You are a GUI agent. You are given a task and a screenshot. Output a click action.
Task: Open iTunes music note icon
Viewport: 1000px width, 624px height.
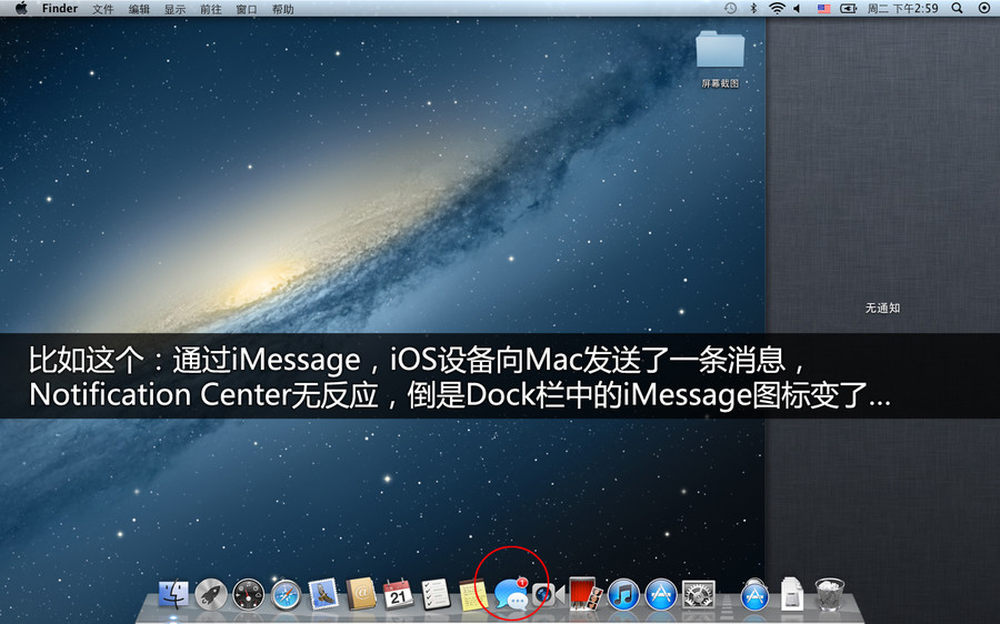(623, 595)
